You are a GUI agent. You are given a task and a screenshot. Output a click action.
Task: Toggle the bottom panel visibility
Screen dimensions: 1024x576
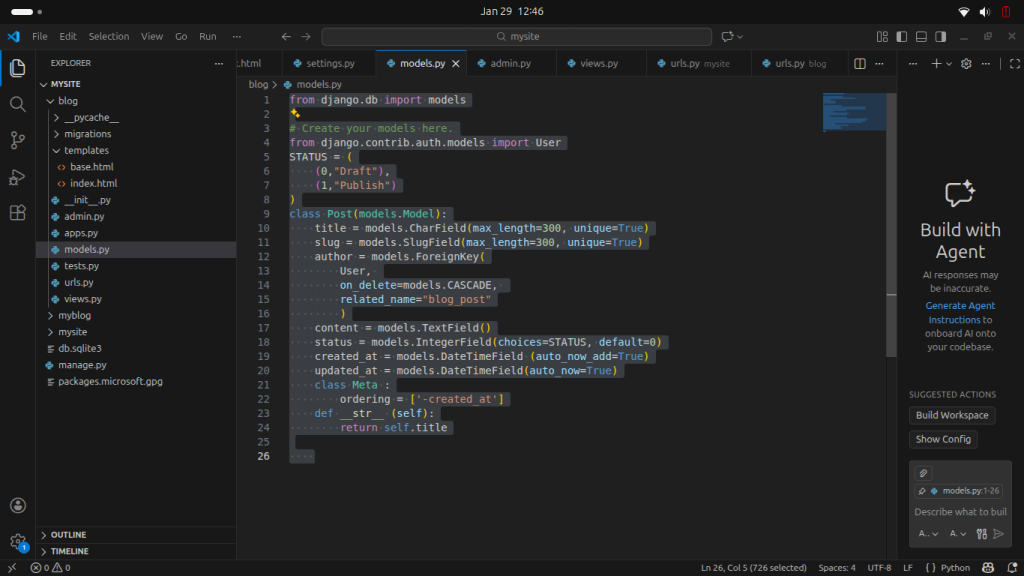[922, 37]
